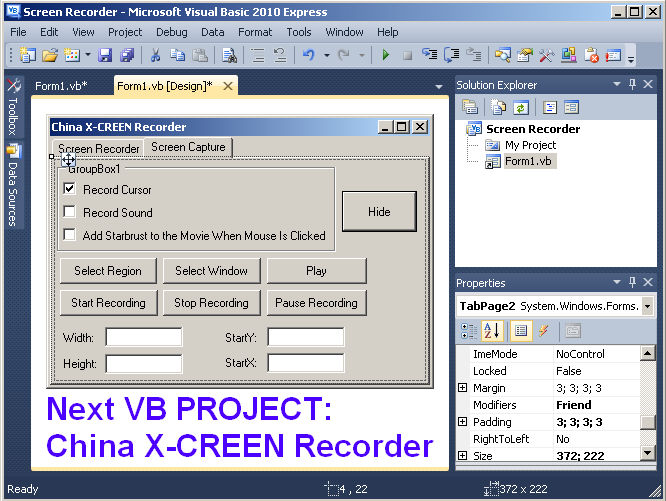Switch to the Form1.vb* code tab

tap(61, 86)
